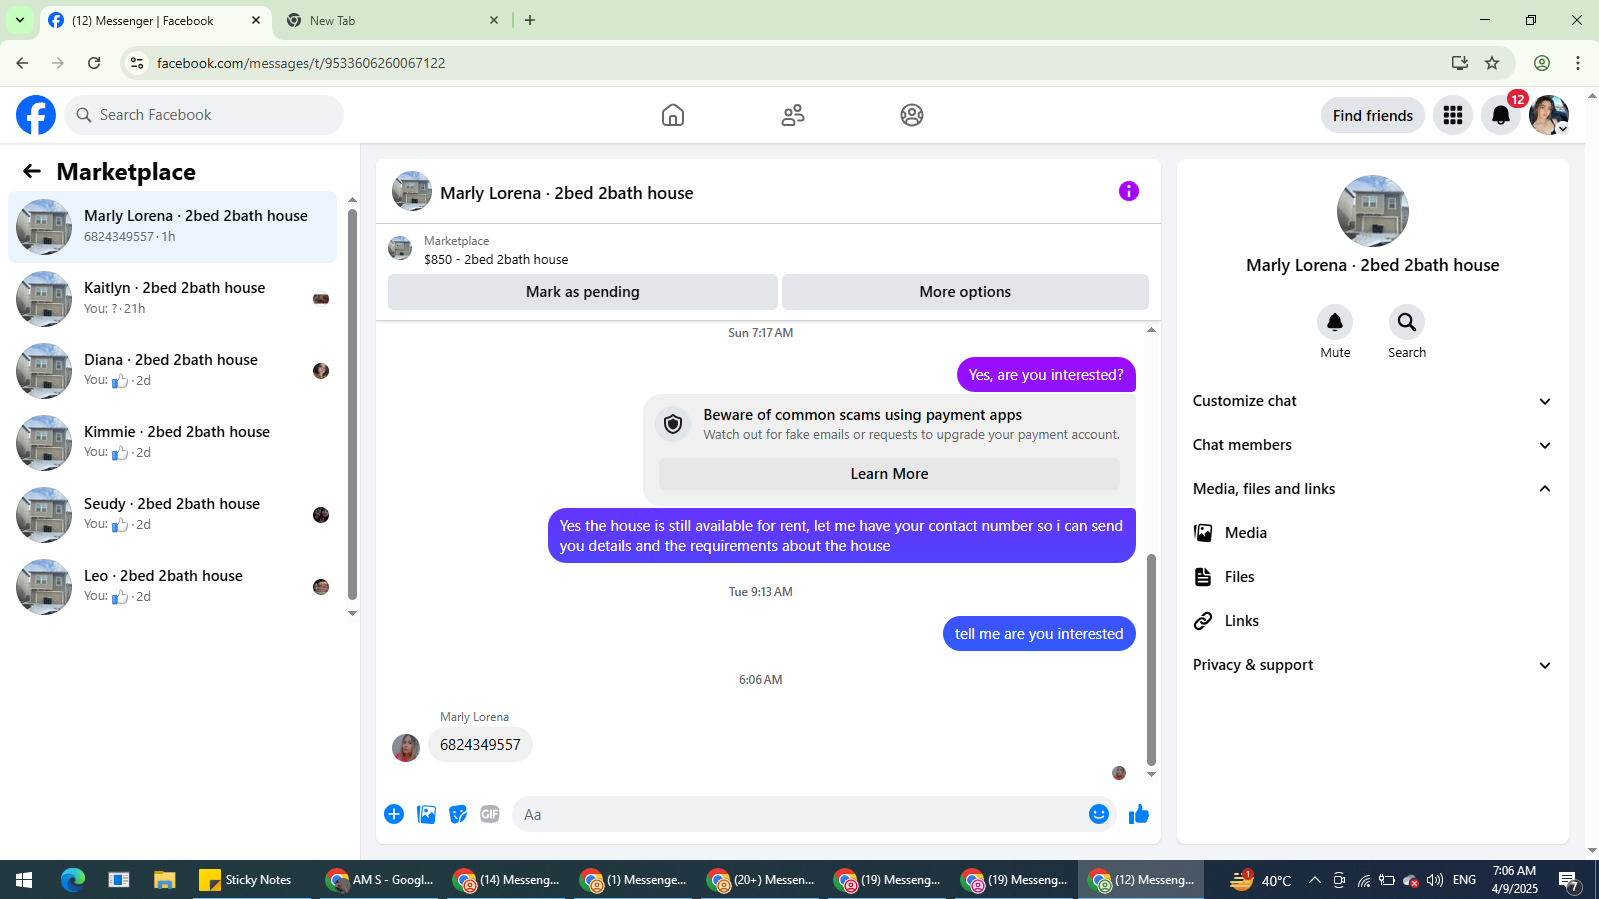Open Windows Start menu
Screen dimensions: 1599x899
click(24, 880)
